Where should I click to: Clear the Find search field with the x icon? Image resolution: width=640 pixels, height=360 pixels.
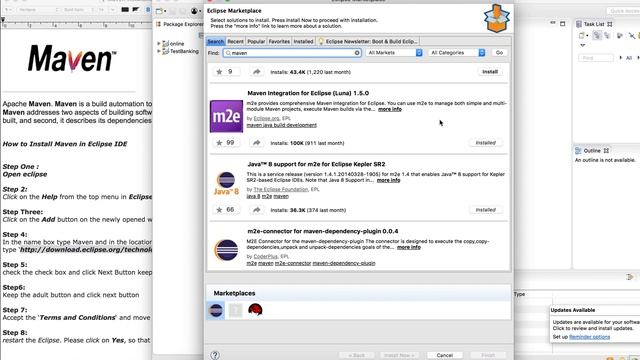point(357,53)
